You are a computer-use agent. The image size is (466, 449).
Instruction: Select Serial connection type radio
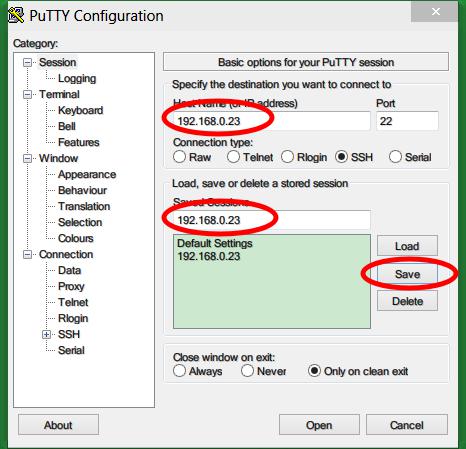tap(395, 157)
